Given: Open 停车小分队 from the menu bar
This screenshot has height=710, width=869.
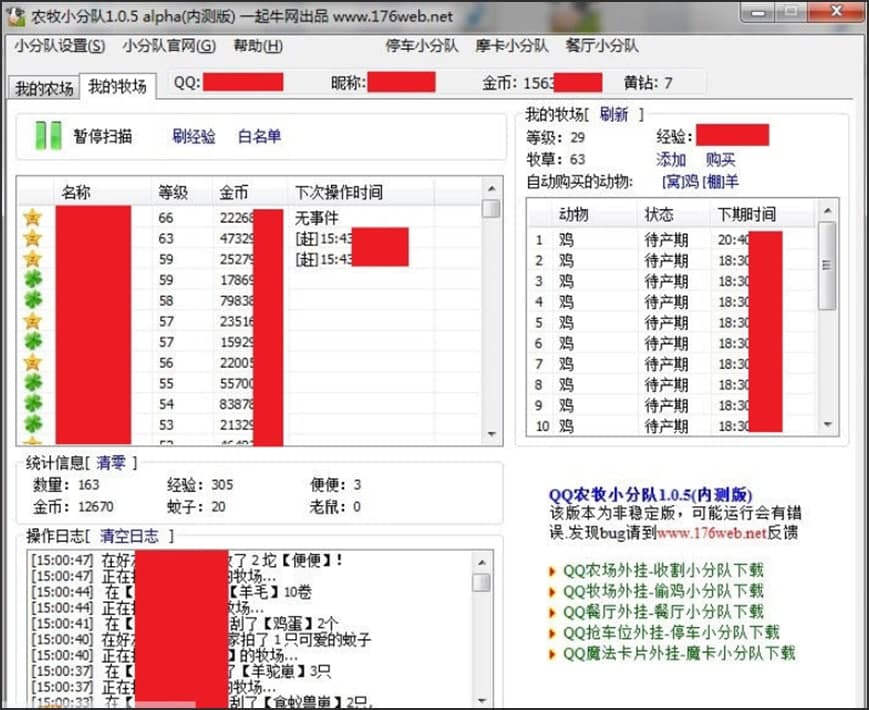Looking at the screenshot, I should click(x=422, y=45).
